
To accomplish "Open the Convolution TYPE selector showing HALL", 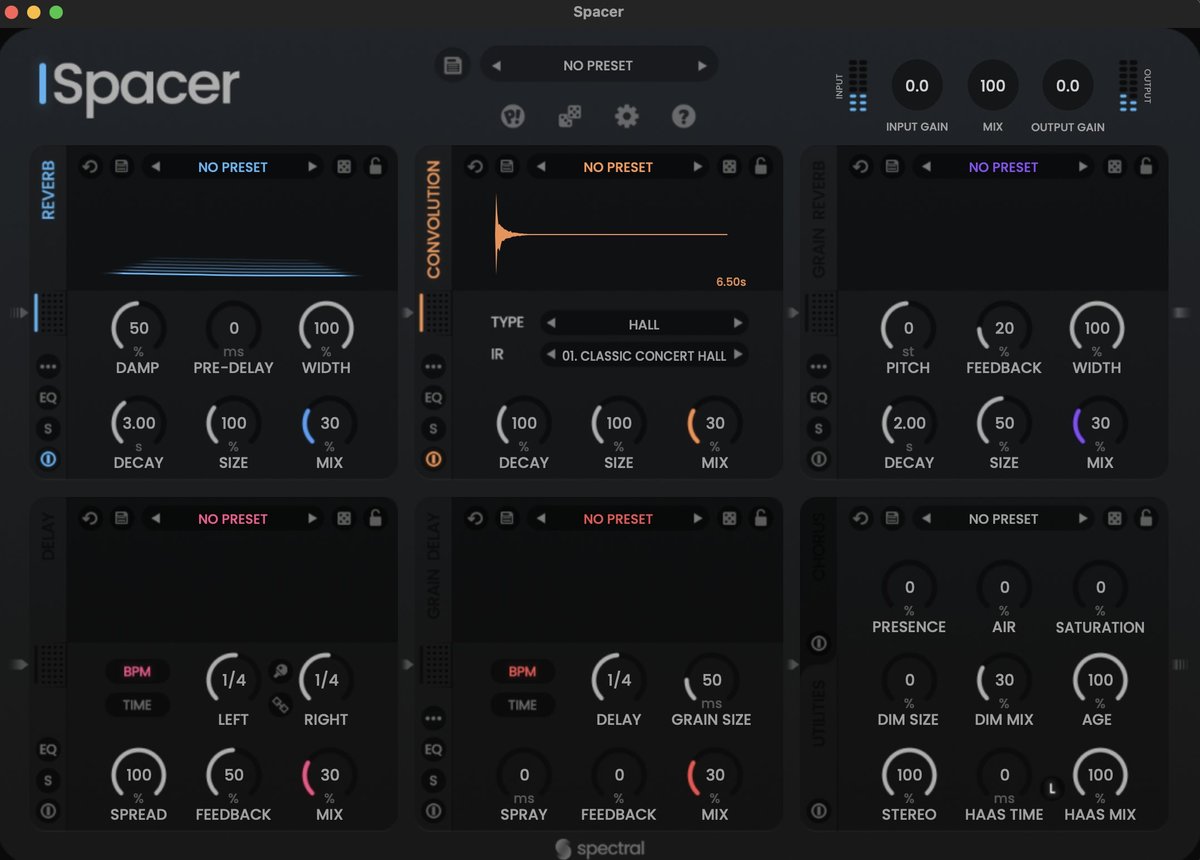I will click(x=644, y=323).
